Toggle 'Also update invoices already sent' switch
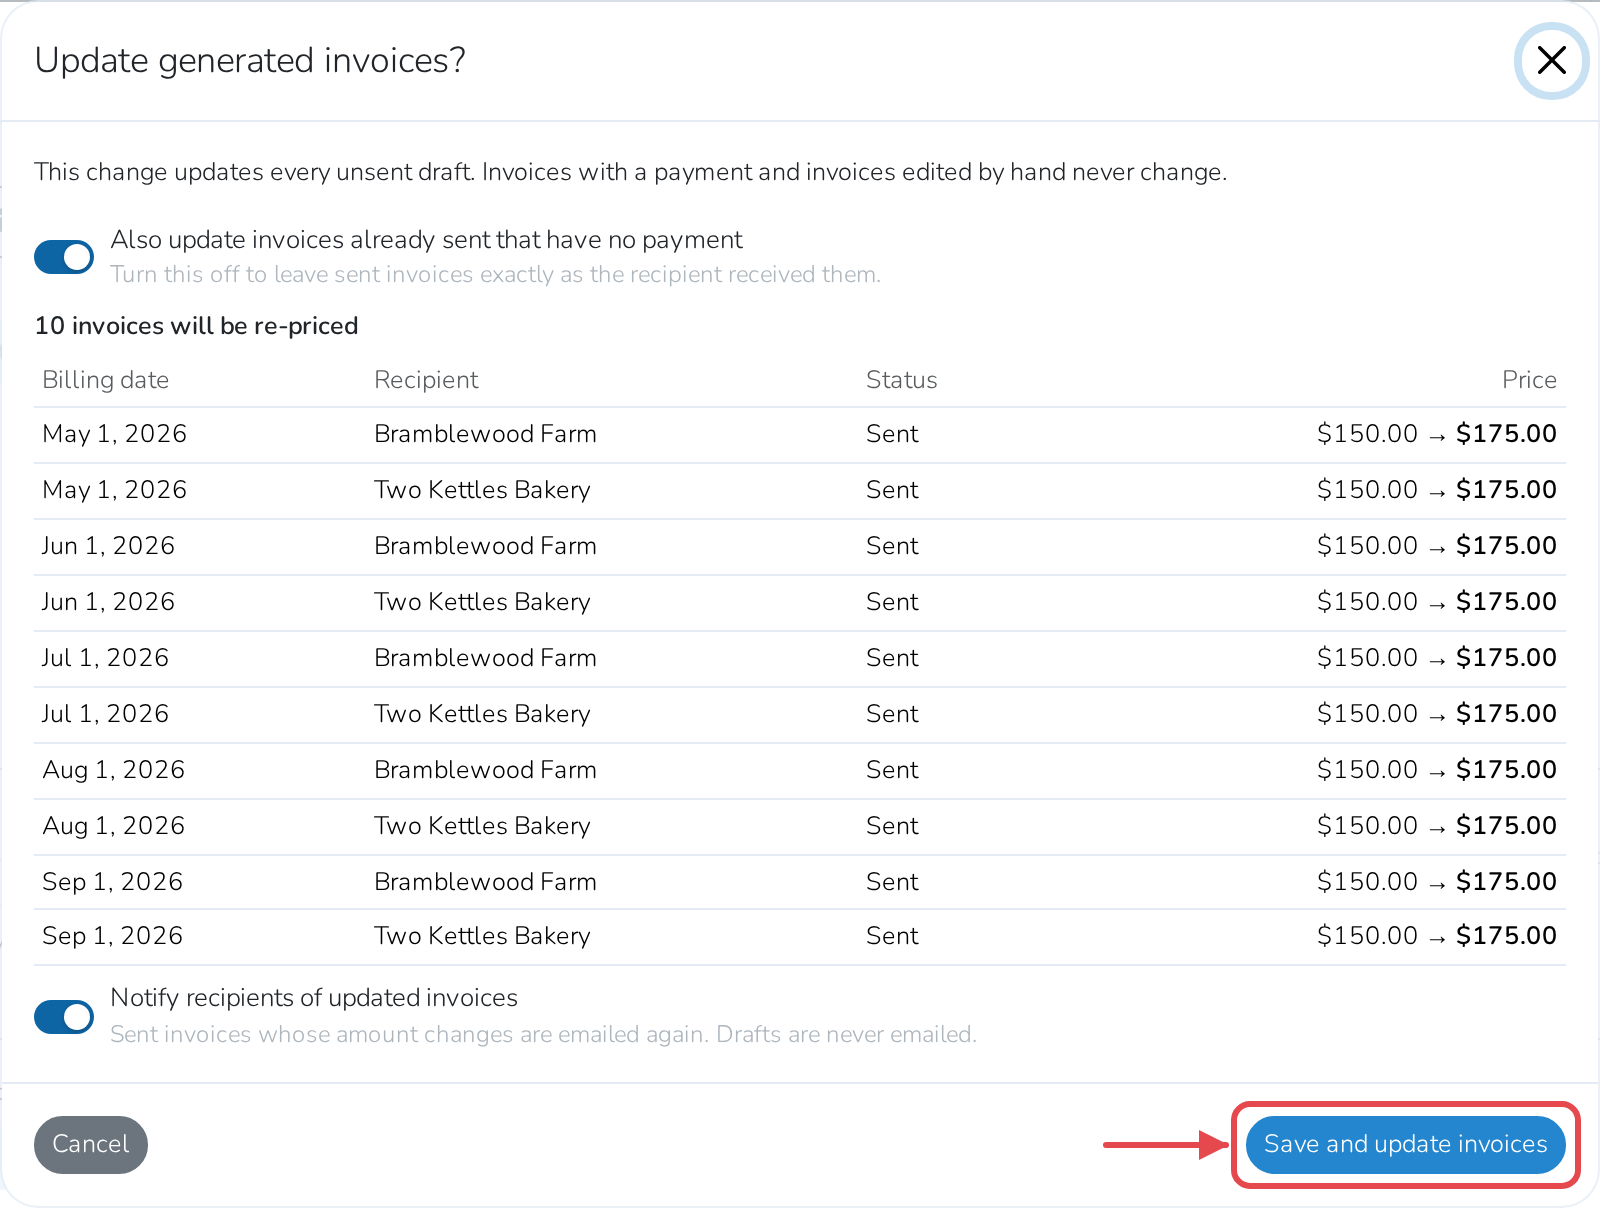Image resolution: width=1600 pixels, height=1208 pixels. coord(64,257)
